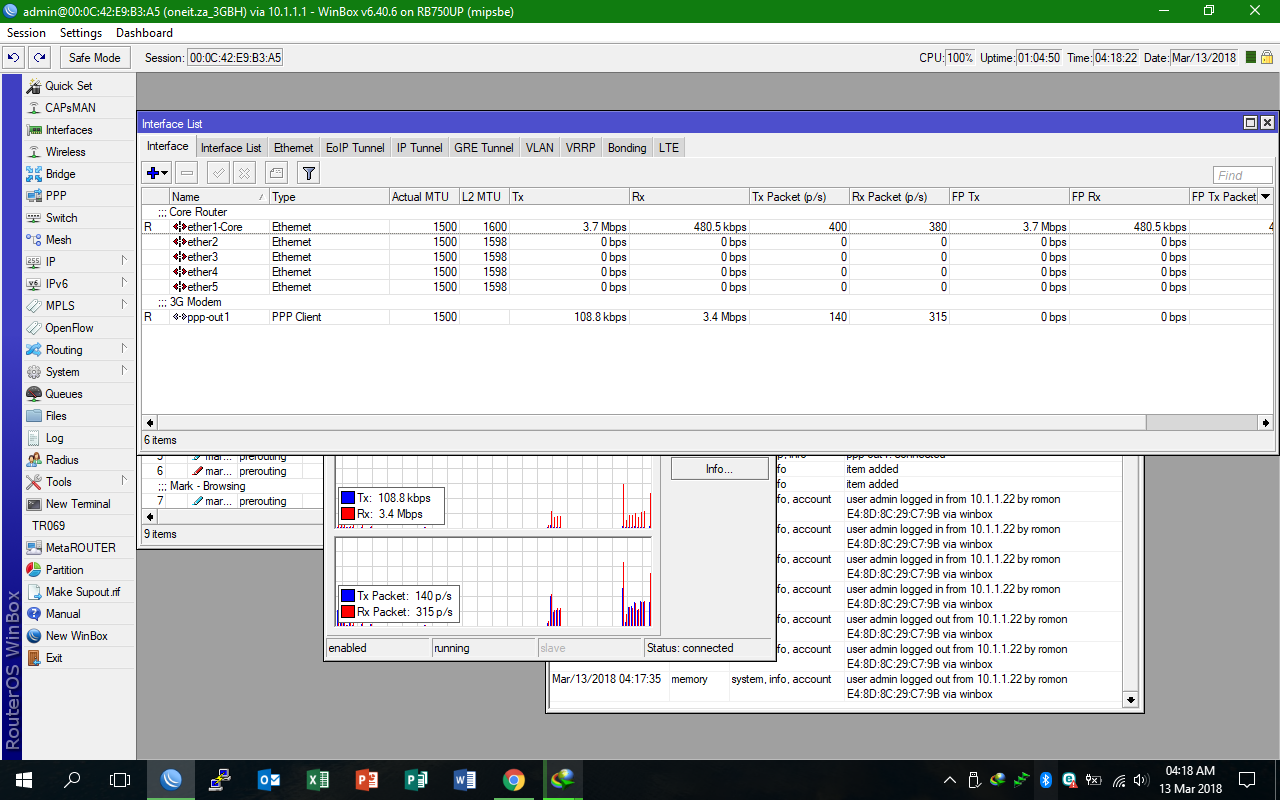The height and width of the screenshot is (800, 1280).
Task: Click the Info... button in background window
Action: coord(720,469)
